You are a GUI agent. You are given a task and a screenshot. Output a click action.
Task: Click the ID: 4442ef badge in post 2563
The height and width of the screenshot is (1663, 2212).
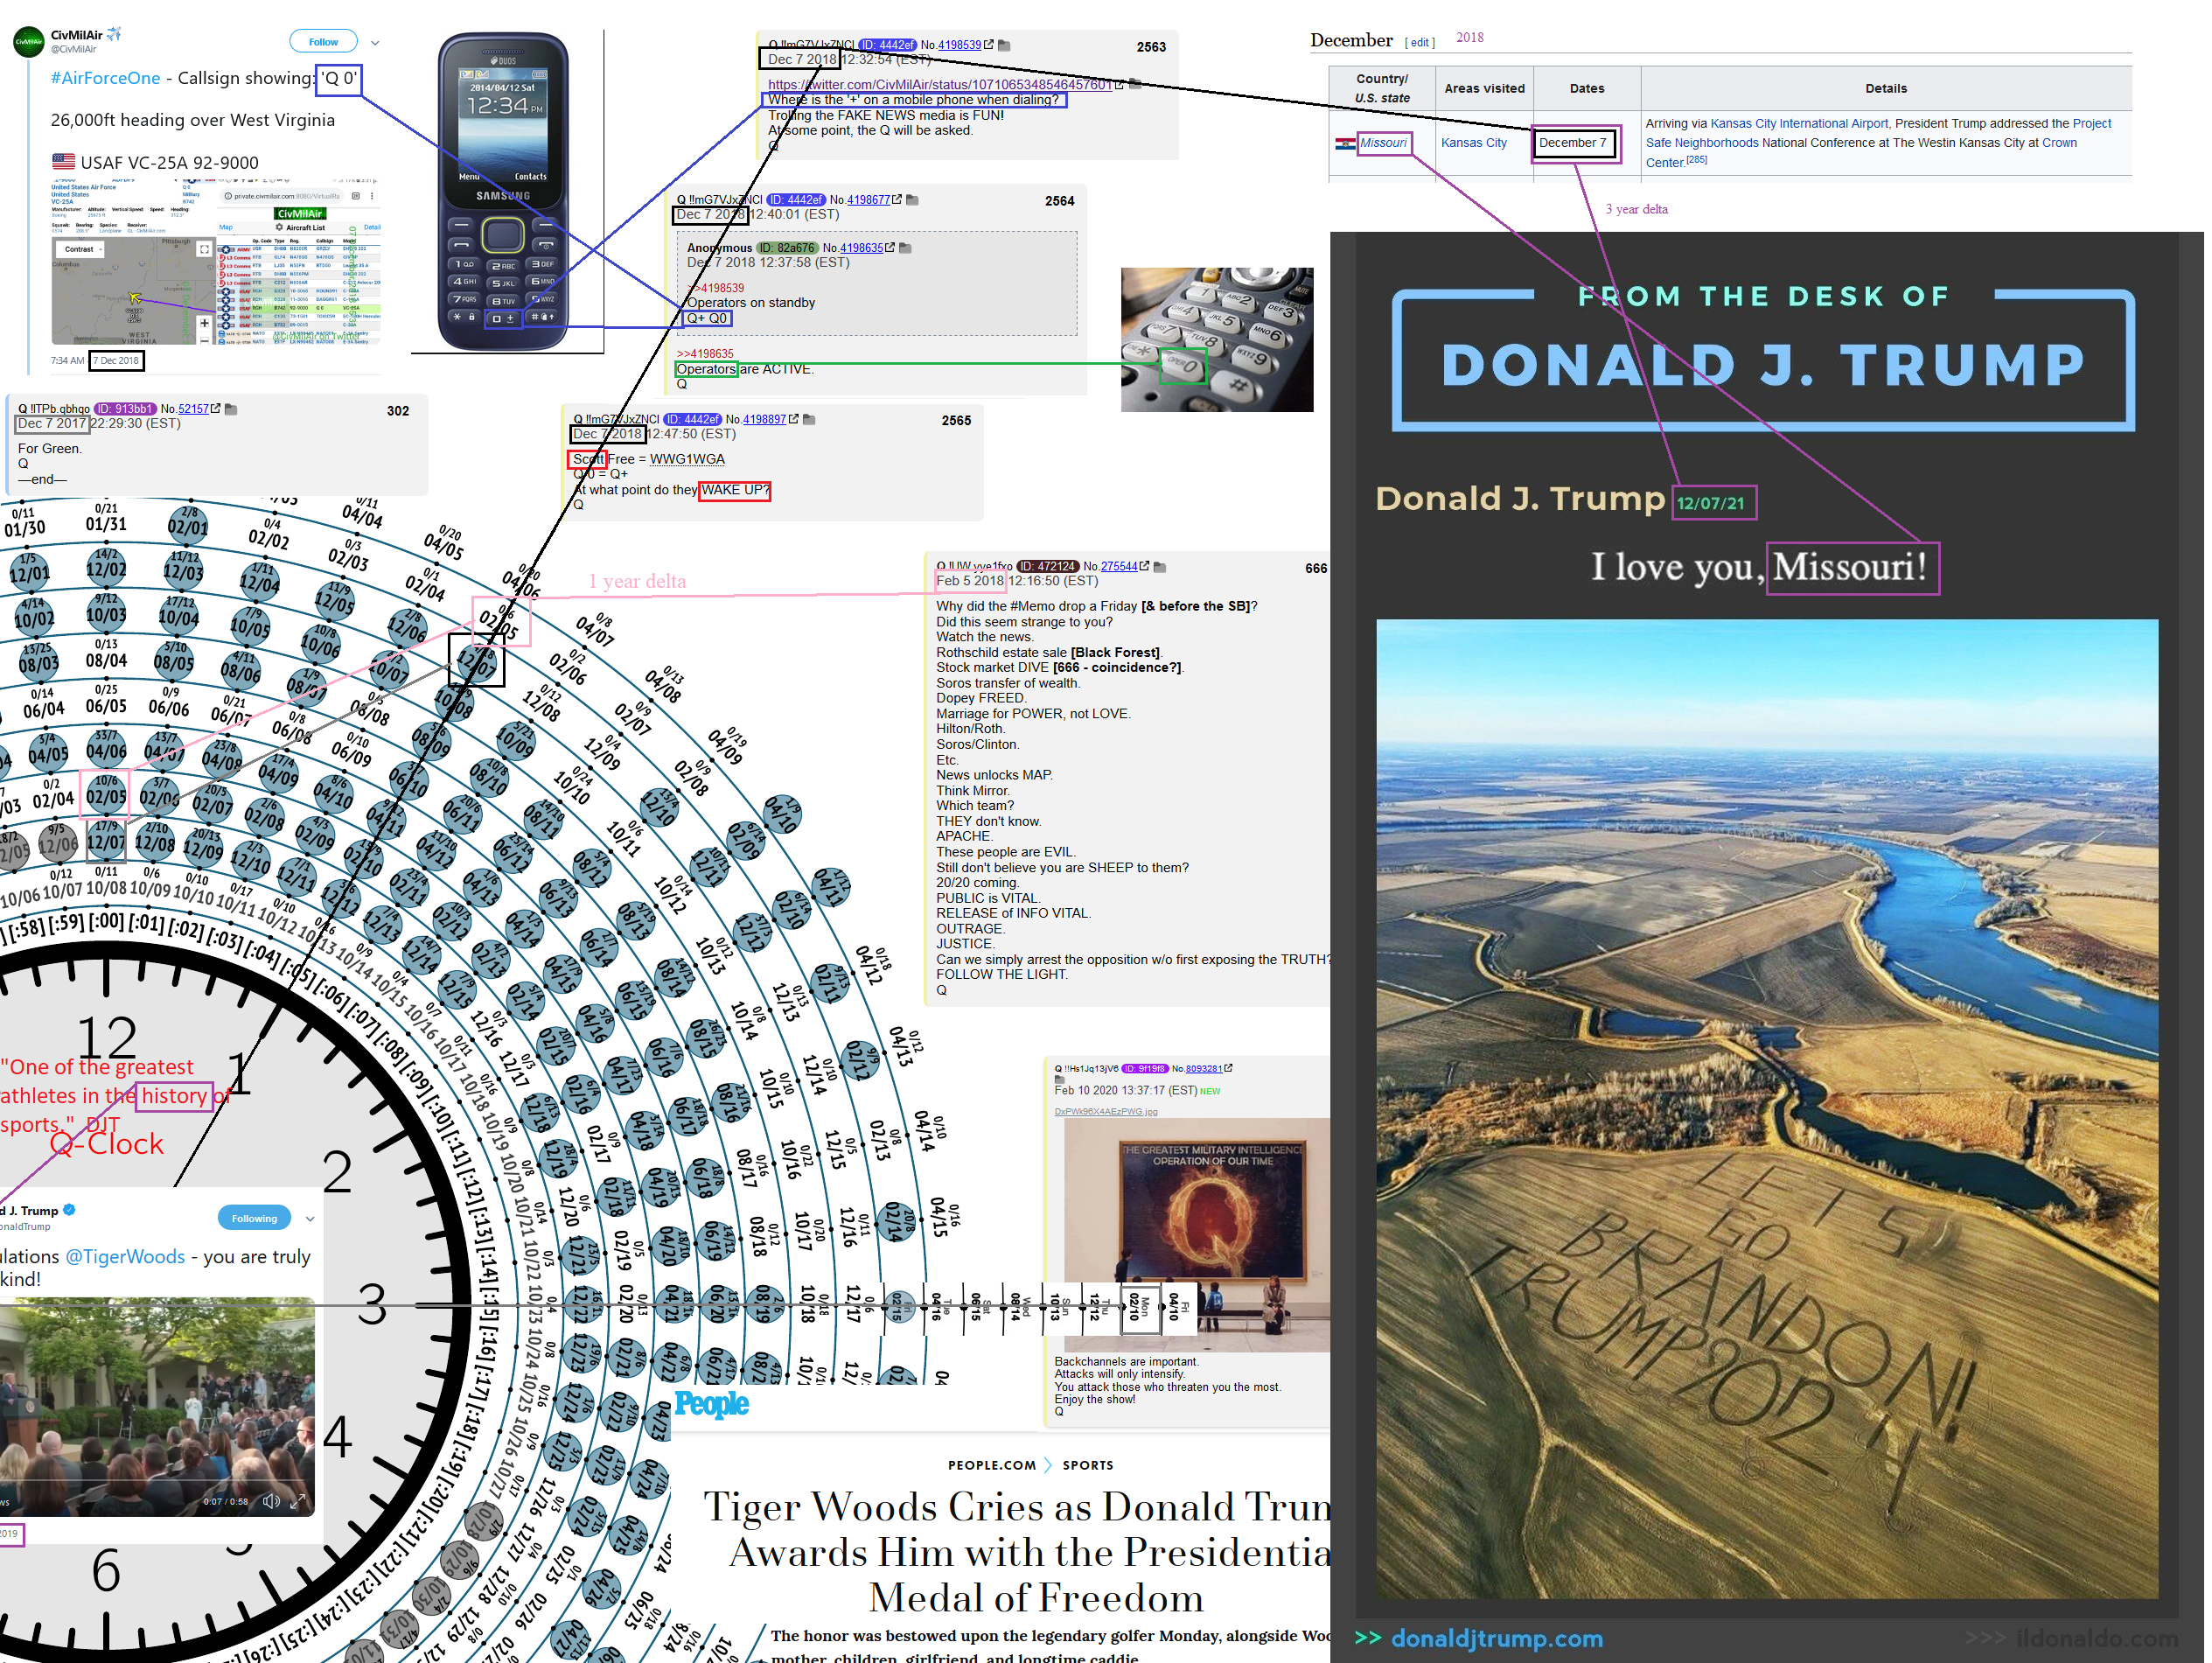[x=888, y=45]
